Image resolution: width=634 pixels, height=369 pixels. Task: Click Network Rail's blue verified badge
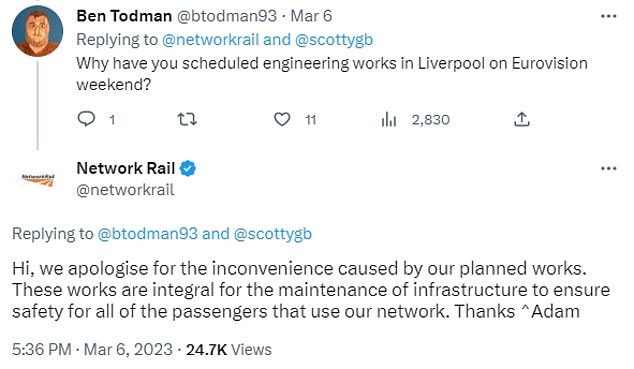tap(188, 169)
